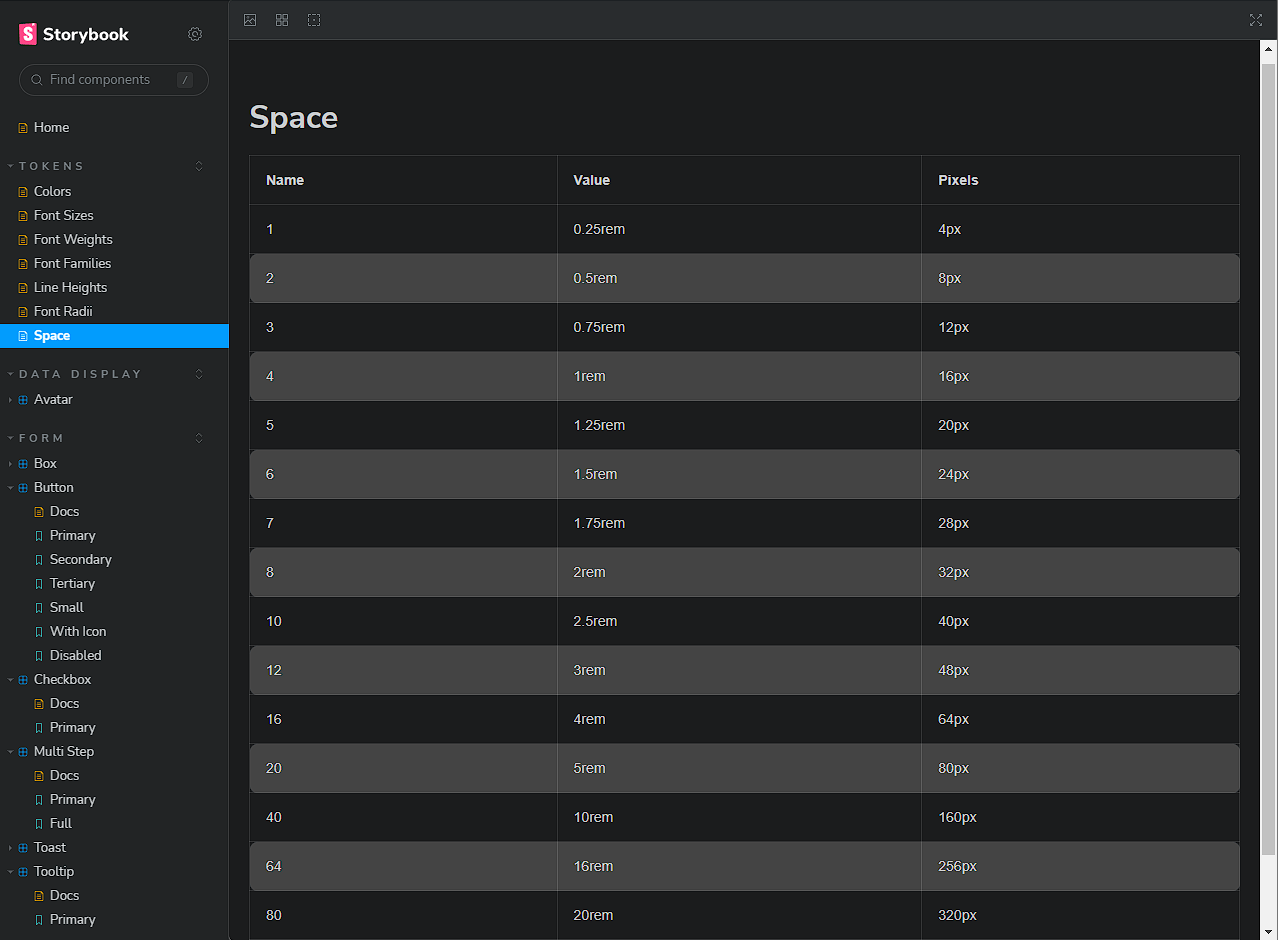Click the Storybook logo icon

27,33
